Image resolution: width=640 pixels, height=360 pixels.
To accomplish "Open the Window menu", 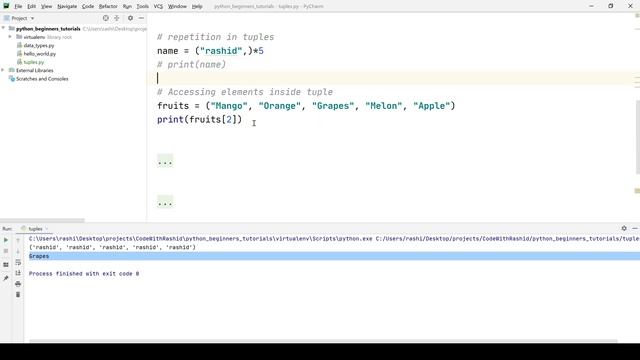I will click(x=177, y=7).
